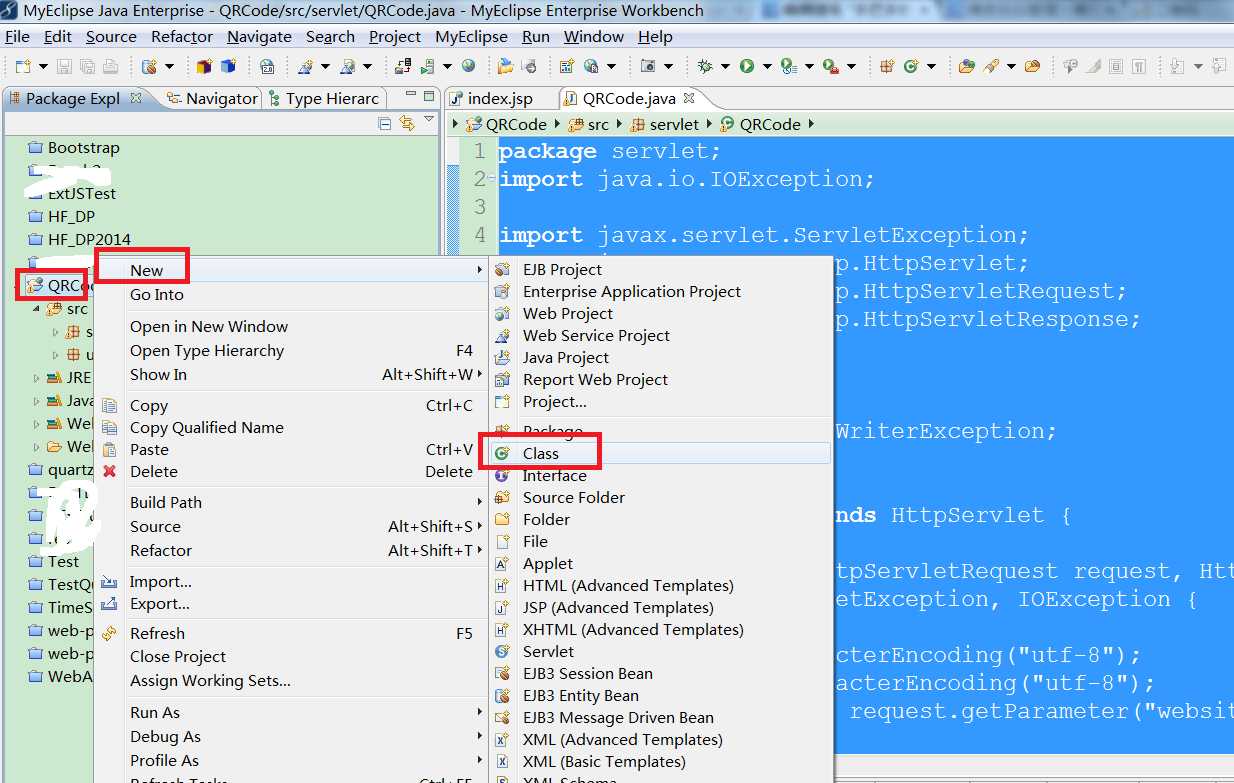
Task: Toggle Link with Editor in Package Explorer
Action: tap(407, 123)
